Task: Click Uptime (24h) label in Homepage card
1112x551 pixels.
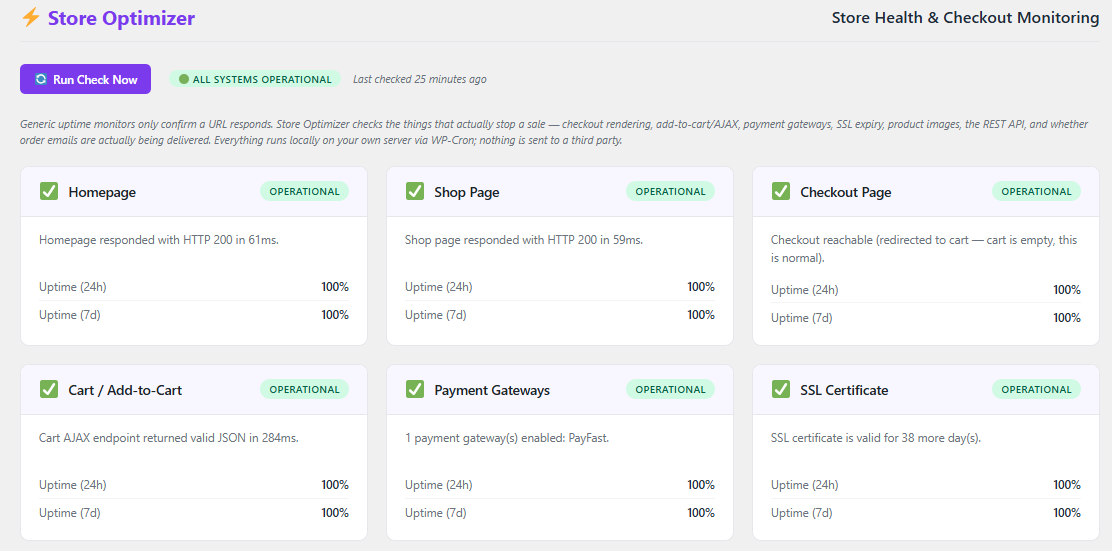Action: 73,286
